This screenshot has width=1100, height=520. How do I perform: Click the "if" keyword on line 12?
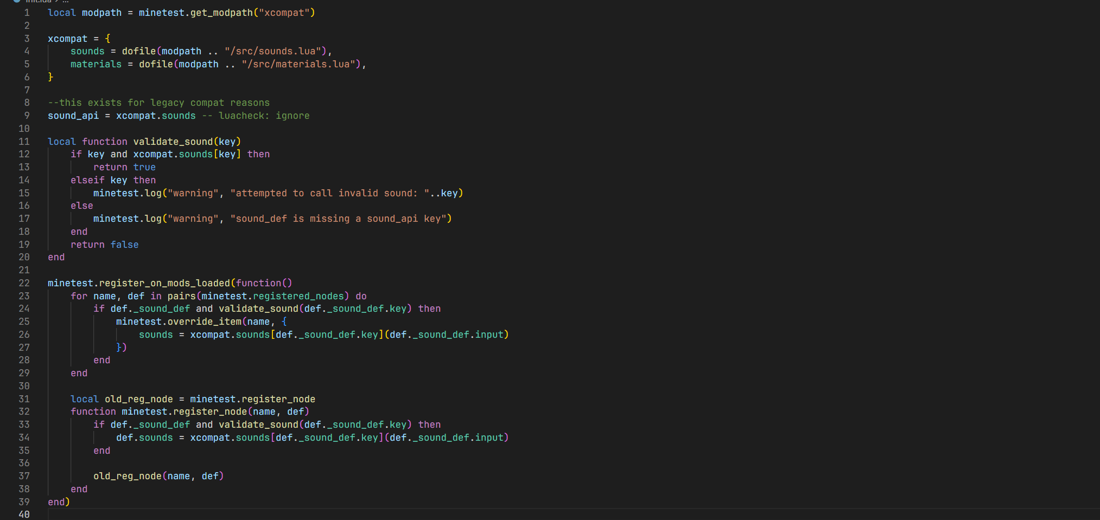tap(76, 154)
